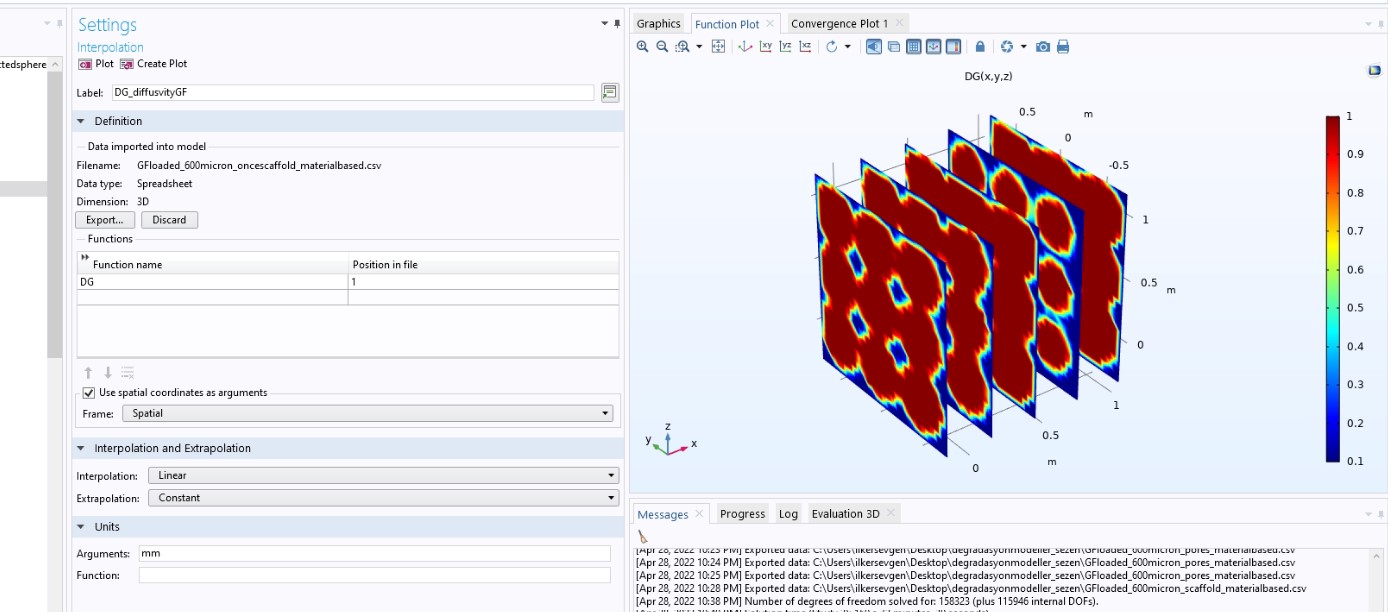Switch to the XY view icon

(766, 47)
